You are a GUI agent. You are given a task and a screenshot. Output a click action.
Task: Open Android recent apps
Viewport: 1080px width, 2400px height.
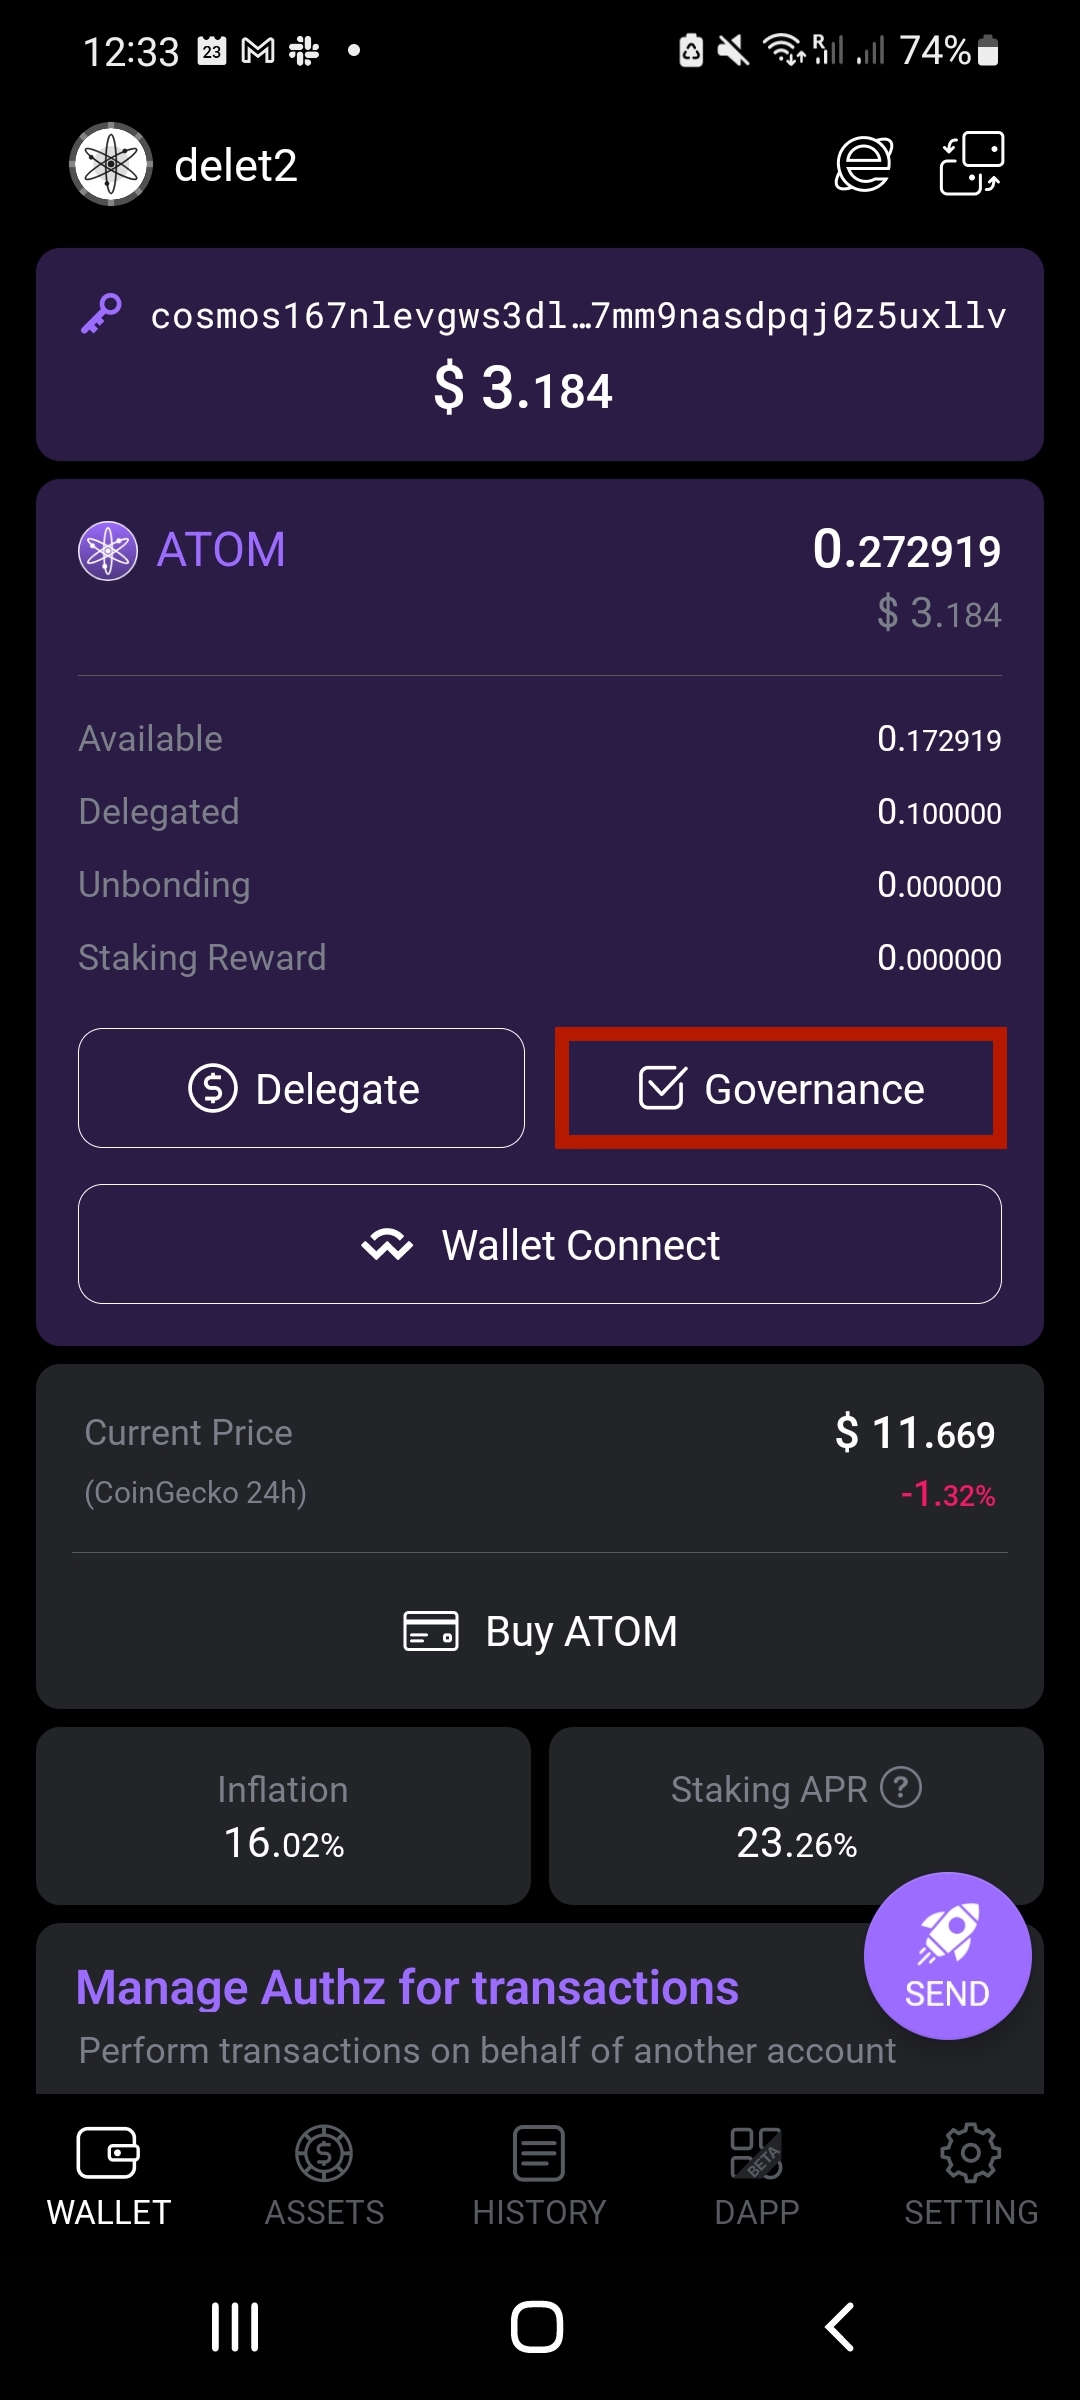coord(235,2326)
